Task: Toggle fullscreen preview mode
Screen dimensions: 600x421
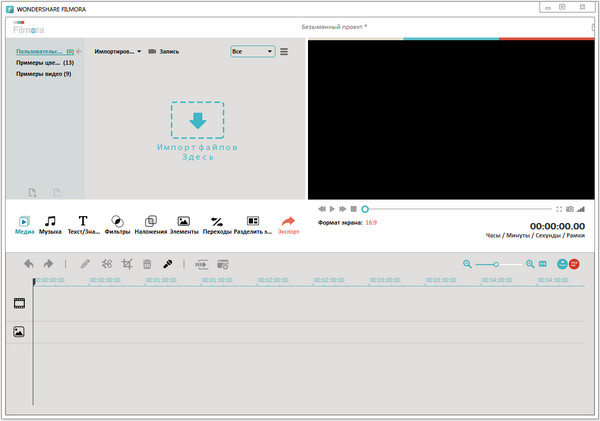Action: (x=558, y=209)
